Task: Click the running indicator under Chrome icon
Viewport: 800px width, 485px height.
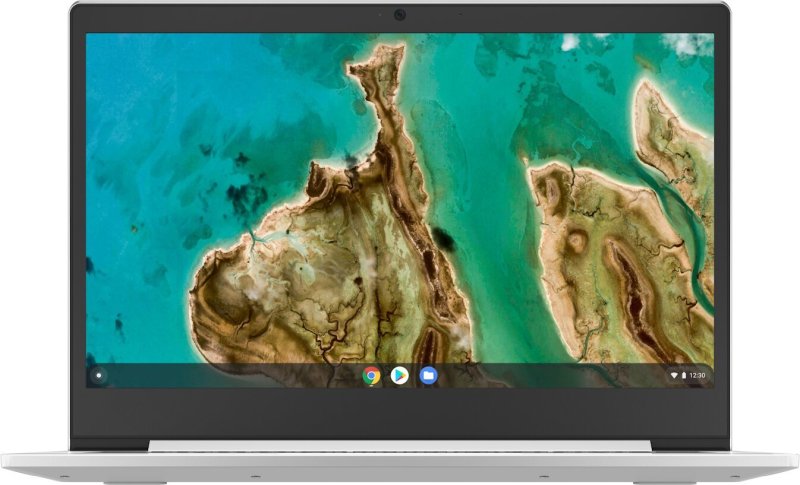Action: click(x=371, y=386)
